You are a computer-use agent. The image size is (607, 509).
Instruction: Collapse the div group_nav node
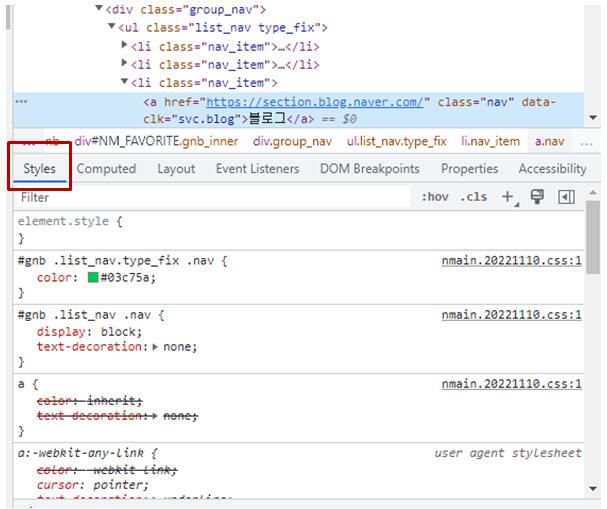click(99, 8)
